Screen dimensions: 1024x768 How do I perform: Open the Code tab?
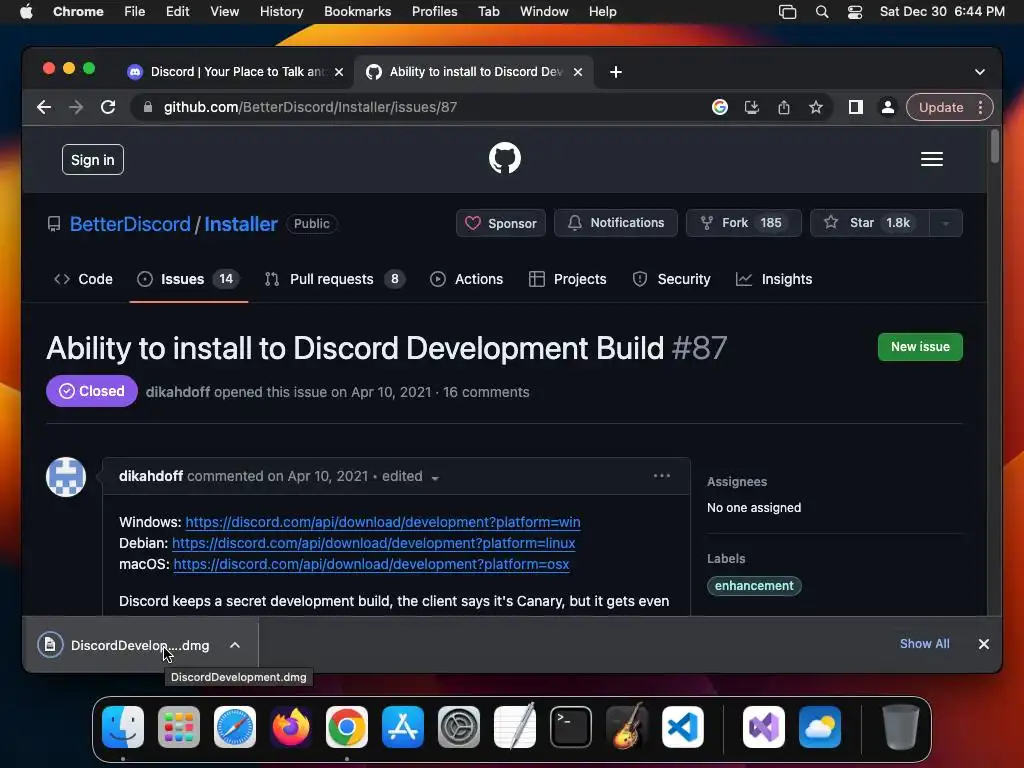[x=83, y=279]
